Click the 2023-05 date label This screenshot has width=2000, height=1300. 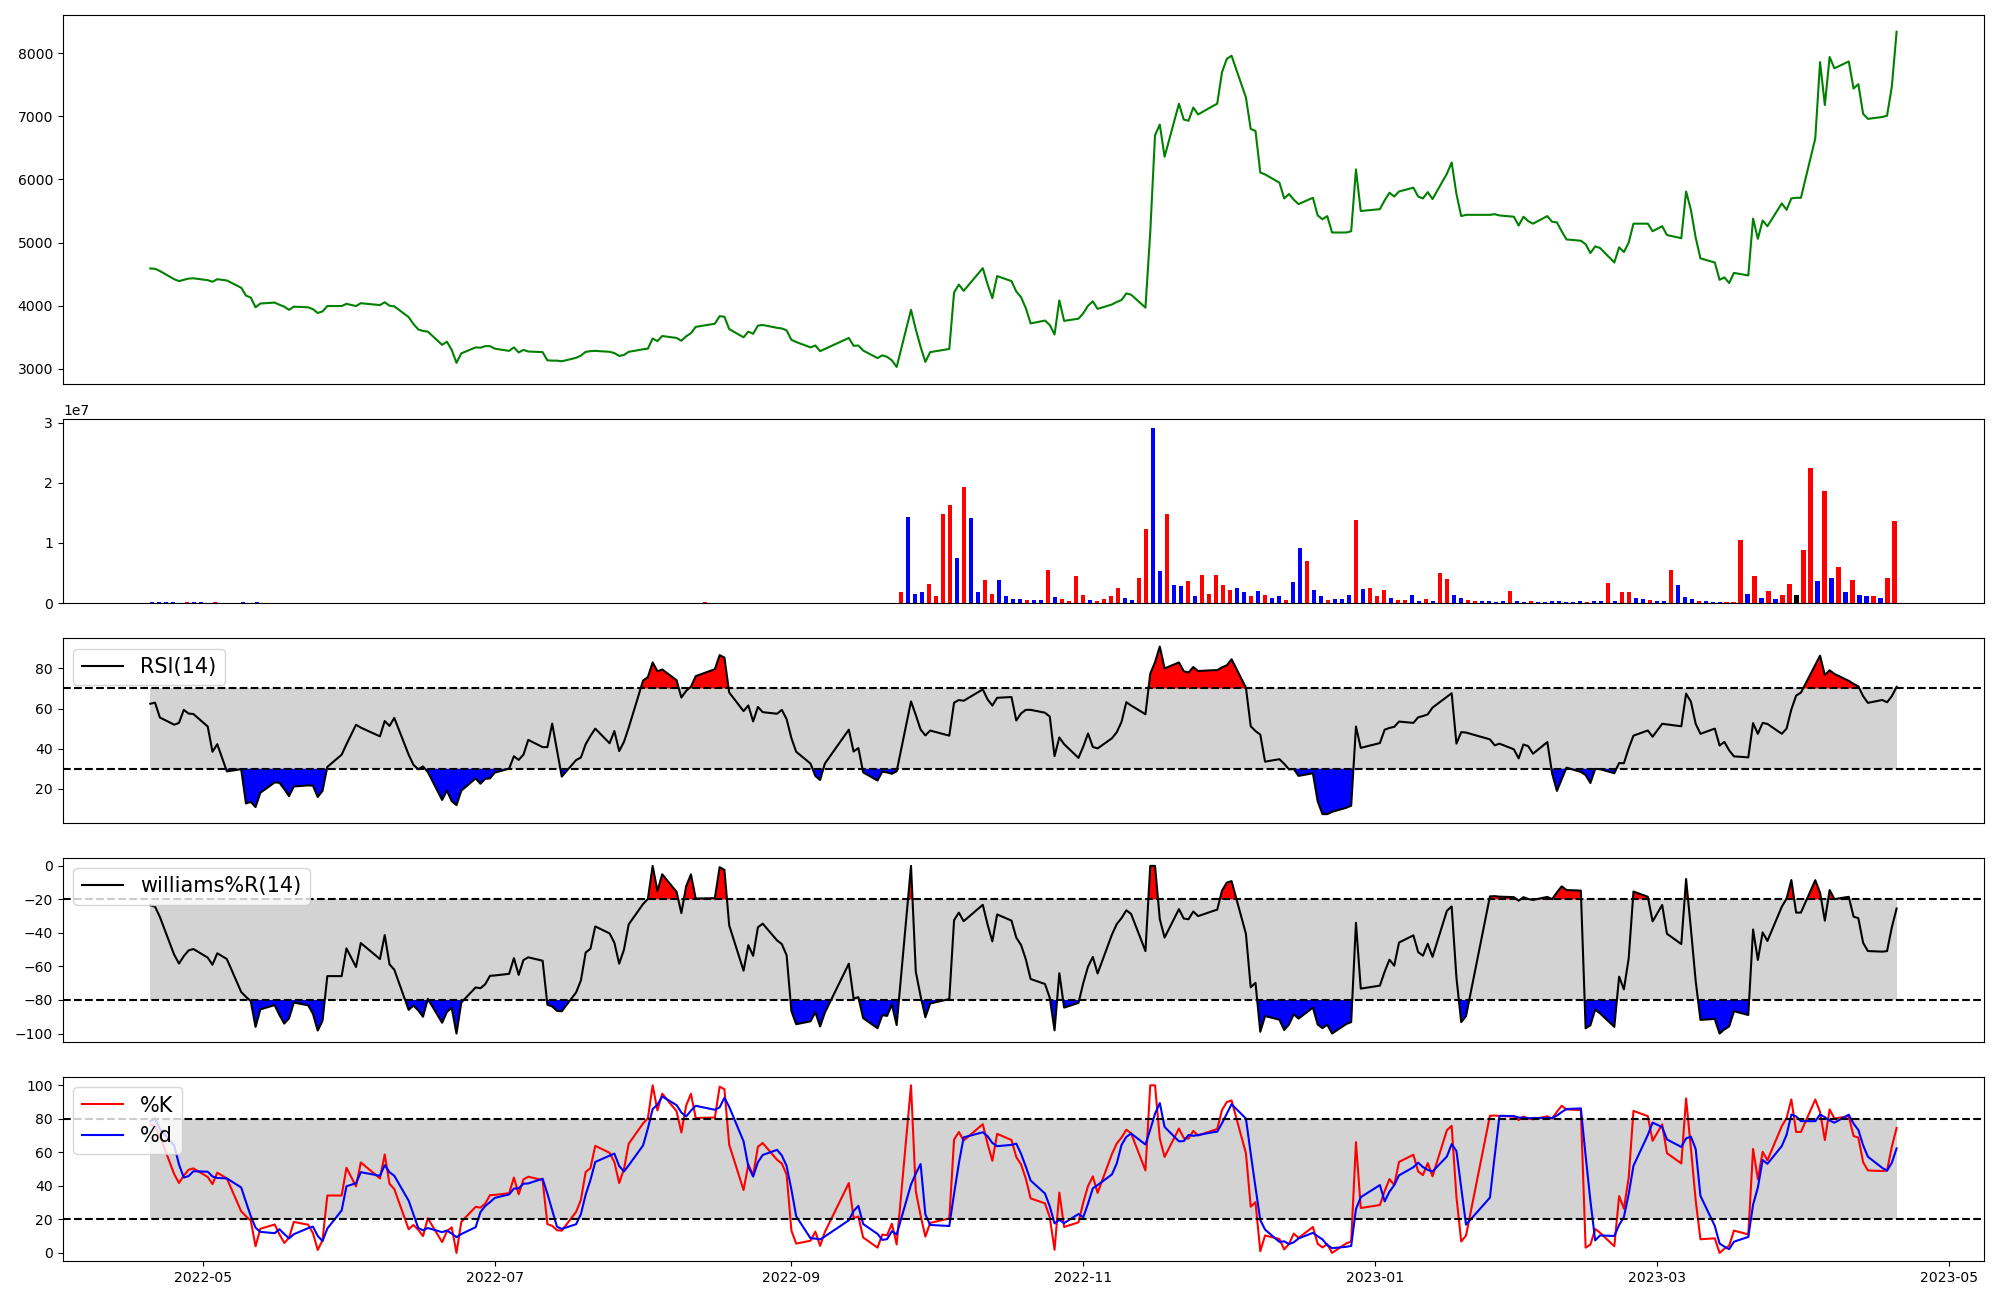[1949, 1277]
